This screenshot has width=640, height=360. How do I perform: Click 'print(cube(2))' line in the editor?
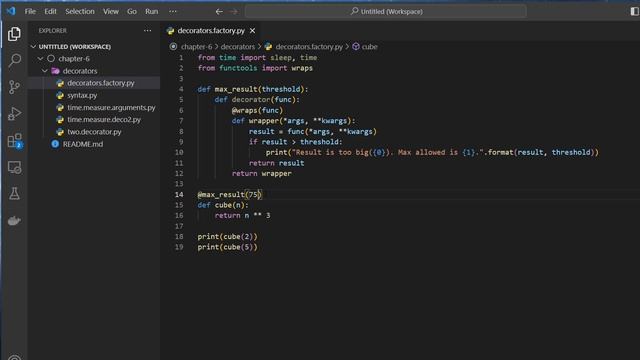(227, 237)
